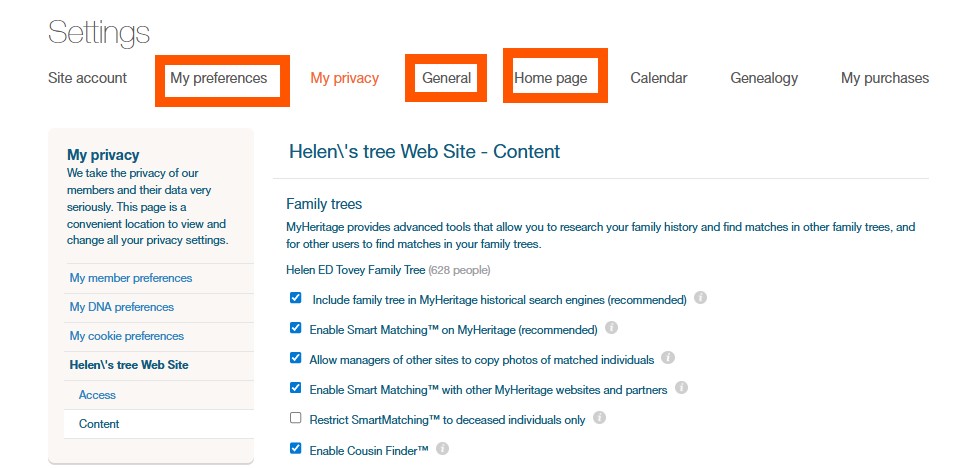This screenshot has height=468, width=972.
Task: Open My cookie preferences link
Action: 126,336
